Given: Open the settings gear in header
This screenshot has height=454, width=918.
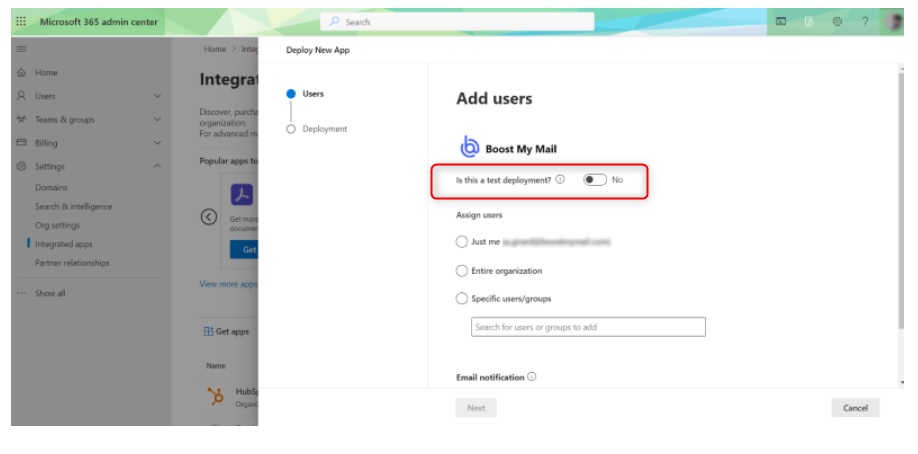Looking at the screenshot, I should [x=837, y=22].
